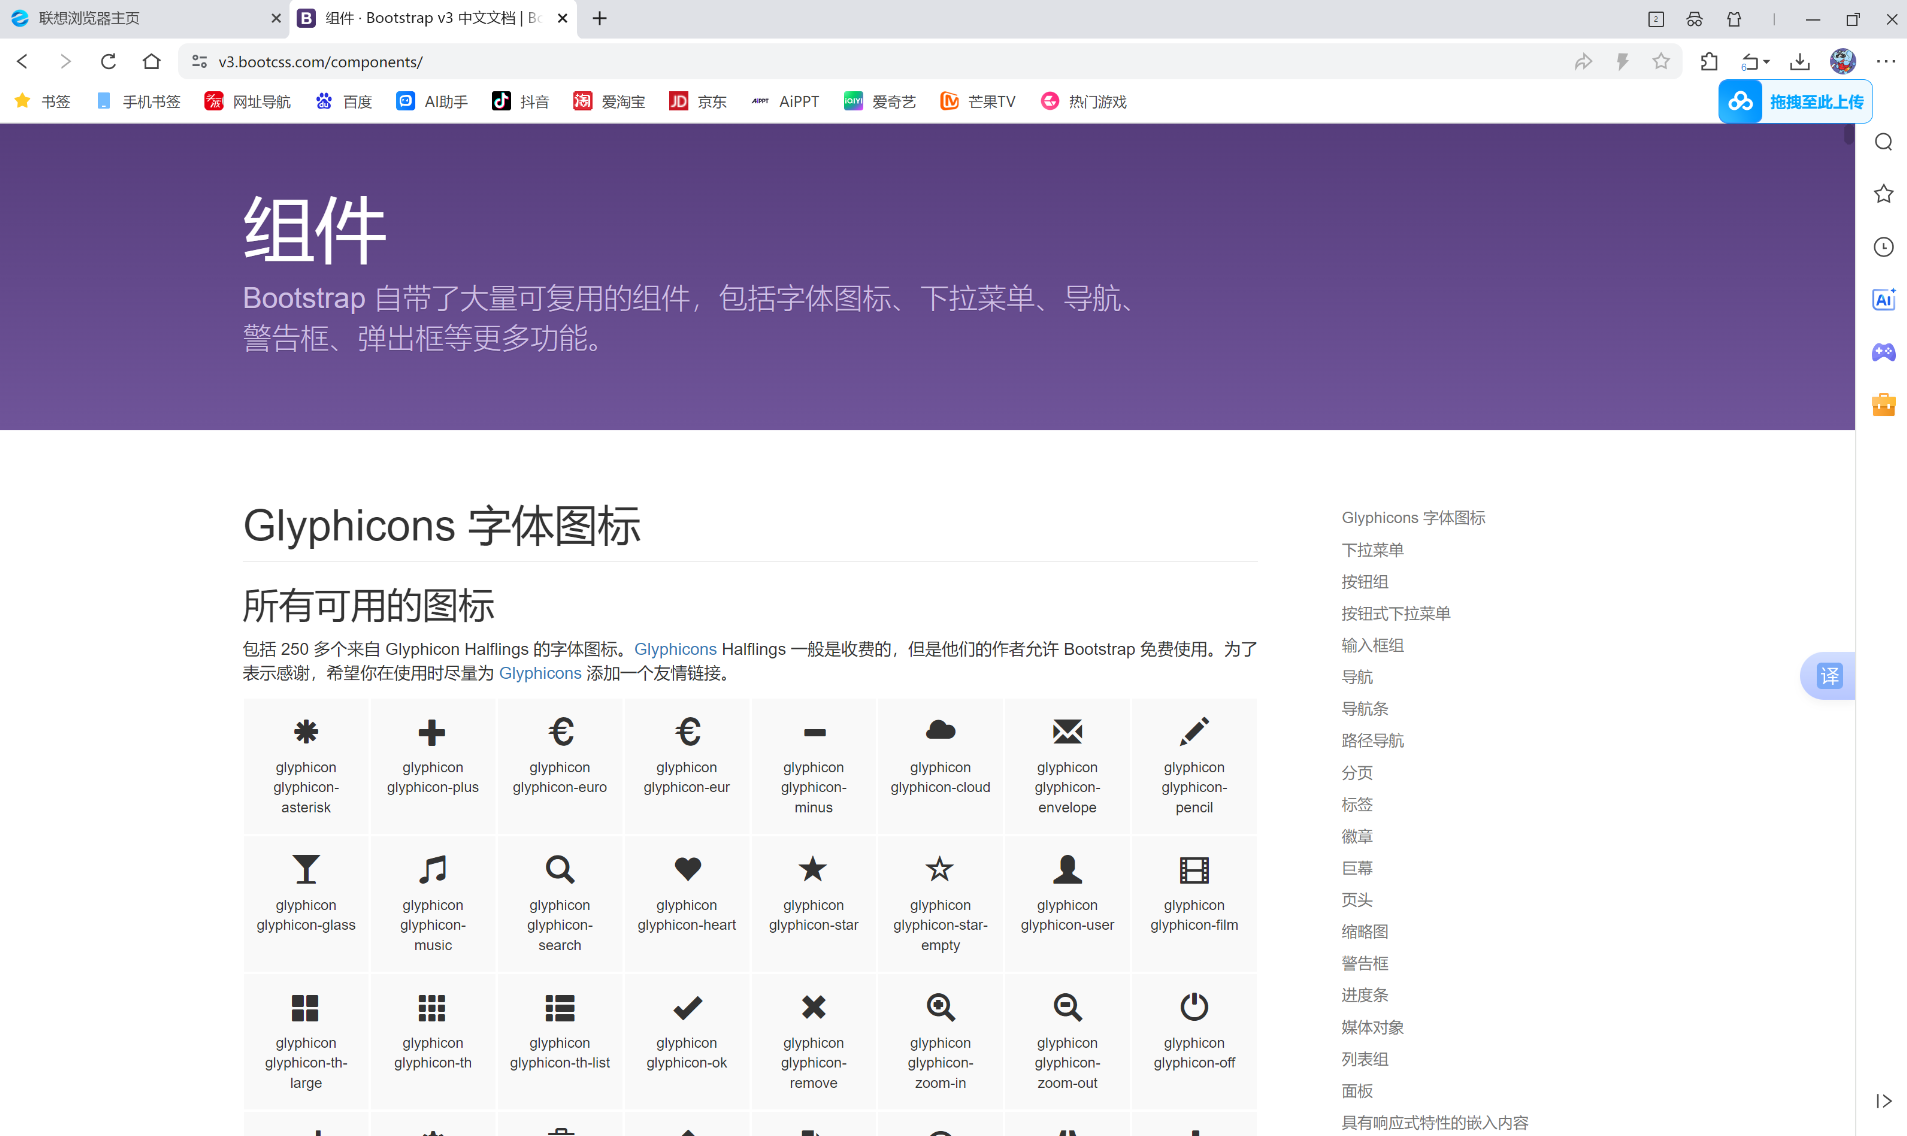
Task: Jump to 导航条 section in sidebar
Action: click(x=1365, y=709)
